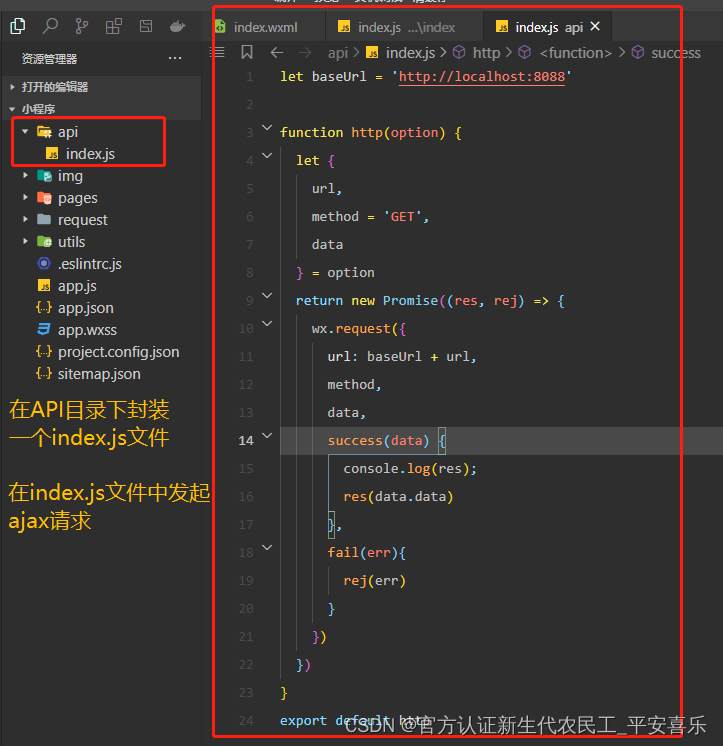The height and width of the screenshot is (746, 723).
Task: Expand the utils folder
Action: (x=25, y=241)
